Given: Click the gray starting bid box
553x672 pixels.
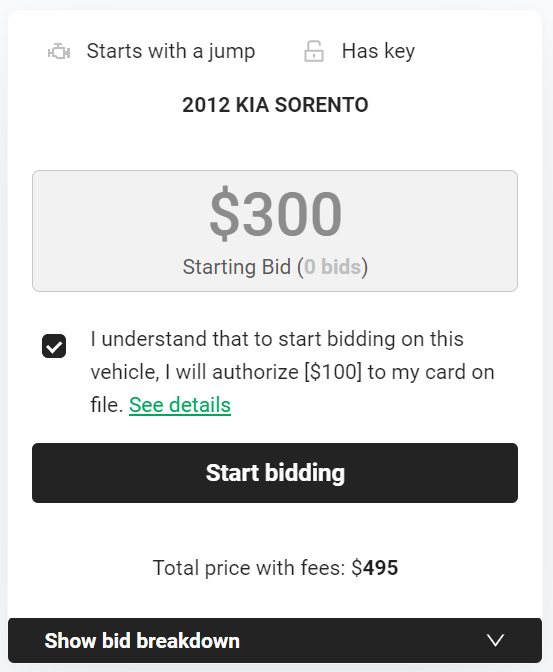Looking at the screenshot, I should [x=275, y=231].
